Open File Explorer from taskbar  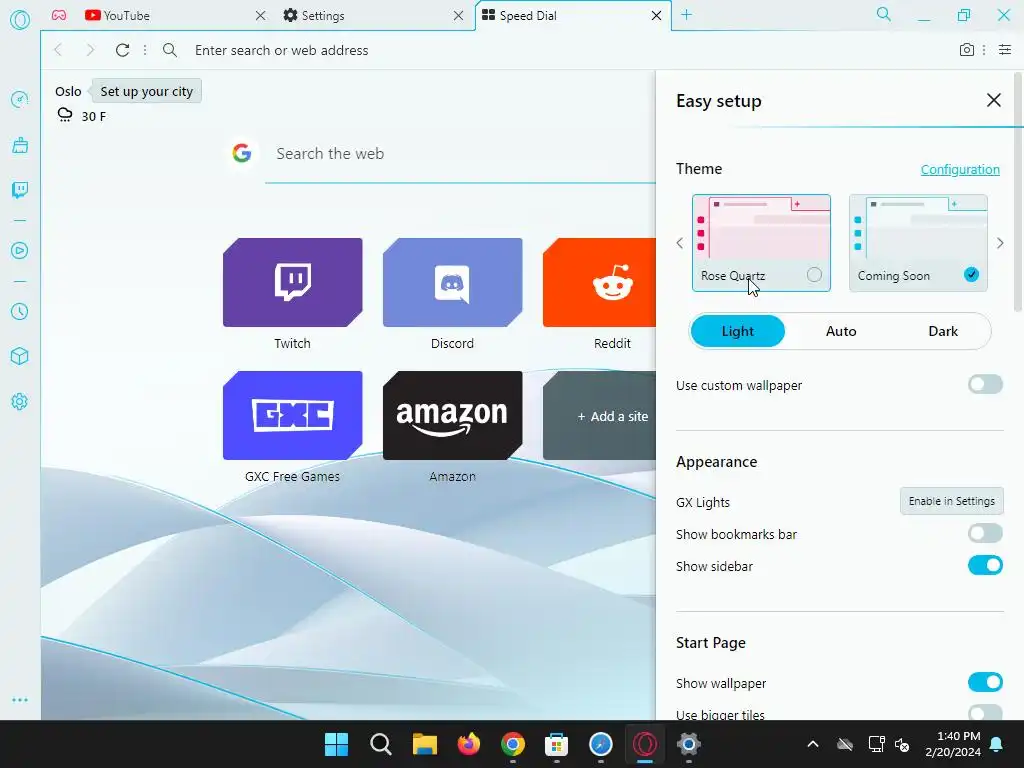[x=424, y=744]
